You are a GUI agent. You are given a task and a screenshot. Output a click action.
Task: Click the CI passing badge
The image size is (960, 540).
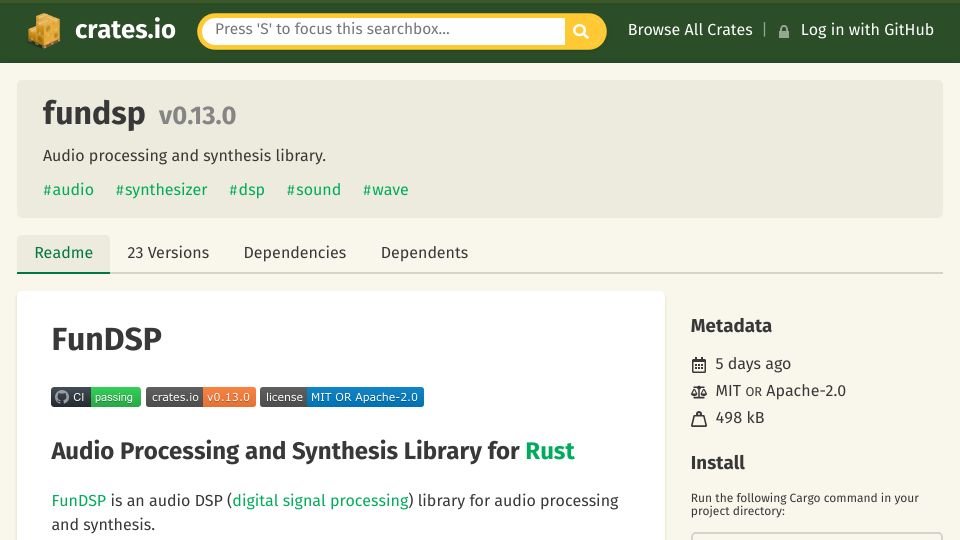coord(96,397)
